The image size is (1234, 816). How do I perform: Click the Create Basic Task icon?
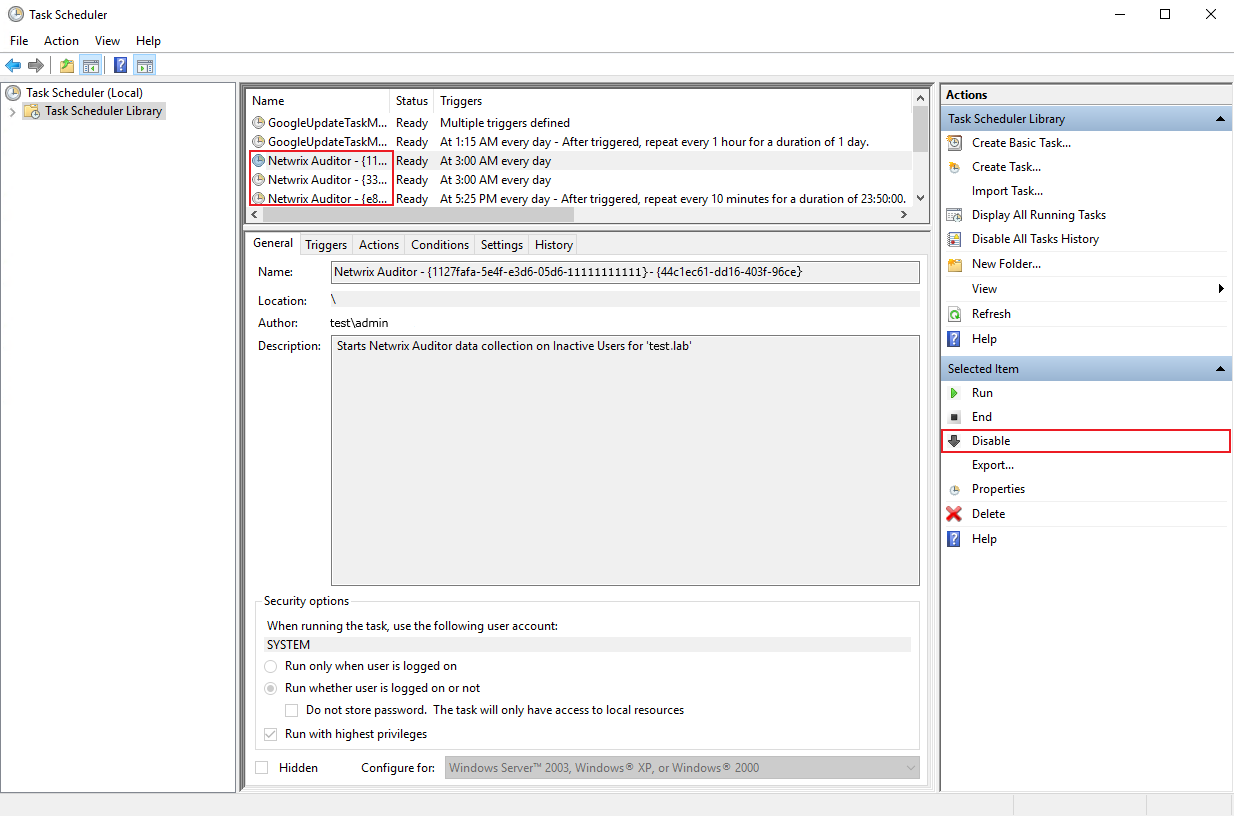coord(954,143)
